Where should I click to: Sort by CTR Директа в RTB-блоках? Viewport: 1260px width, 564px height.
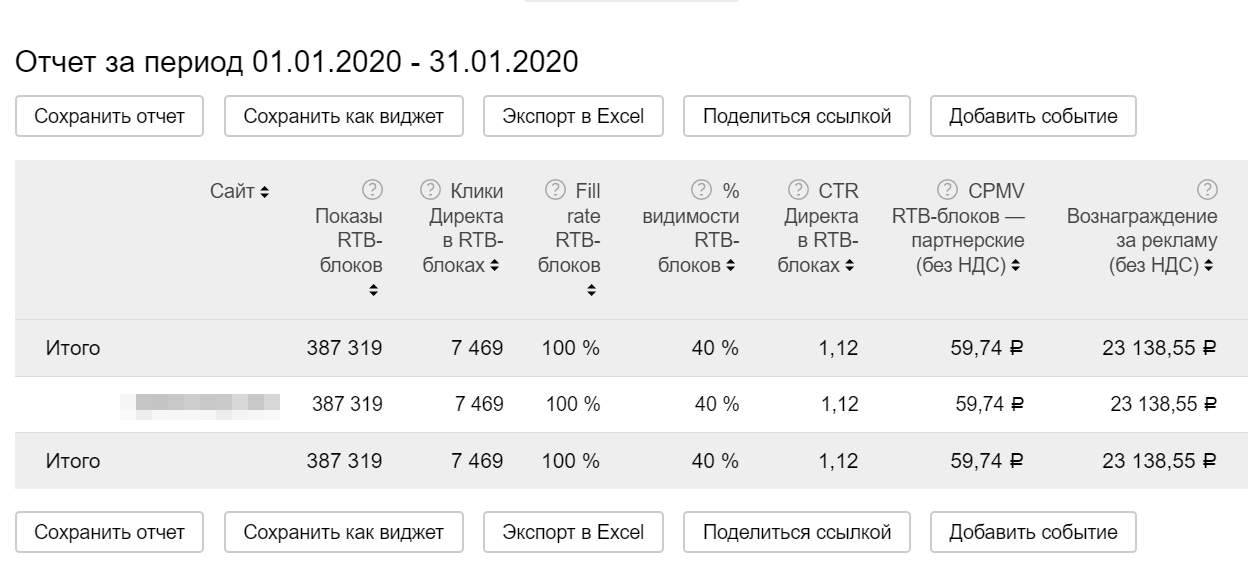click(849, 267)
